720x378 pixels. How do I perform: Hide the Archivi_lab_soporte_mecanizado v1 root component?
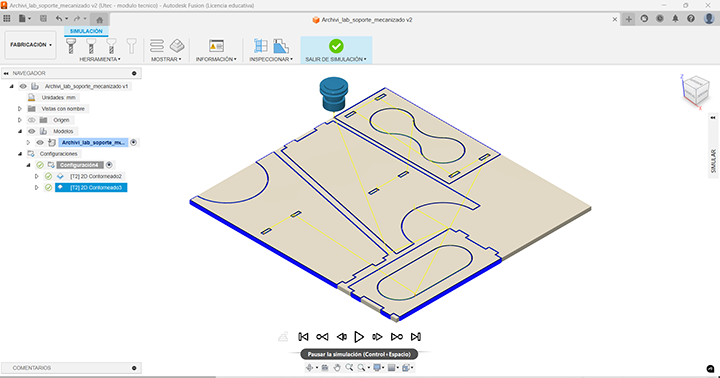tap(23, 86)
